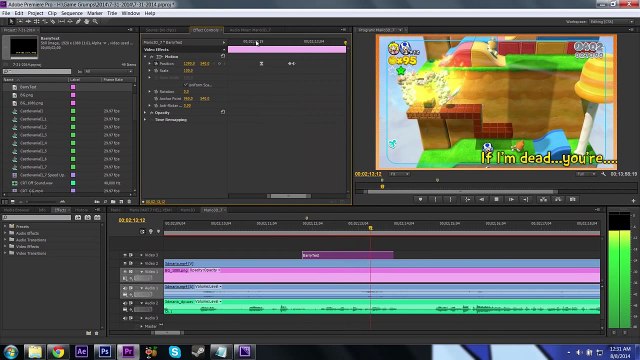The width and height of the screenshot is (640, 360).
Task: Hide Video 2 track with eye icon
Action: (125, 263)
